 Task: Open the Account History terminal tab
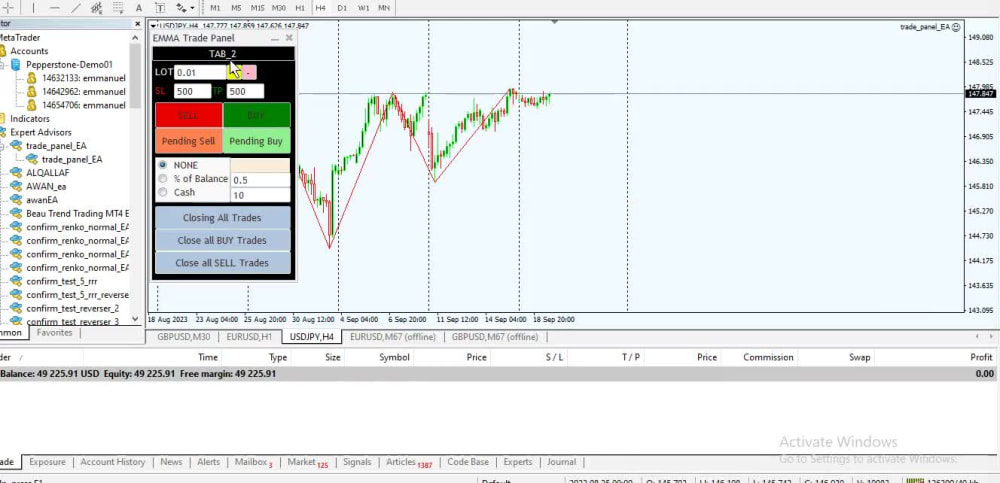pos(113,462)
